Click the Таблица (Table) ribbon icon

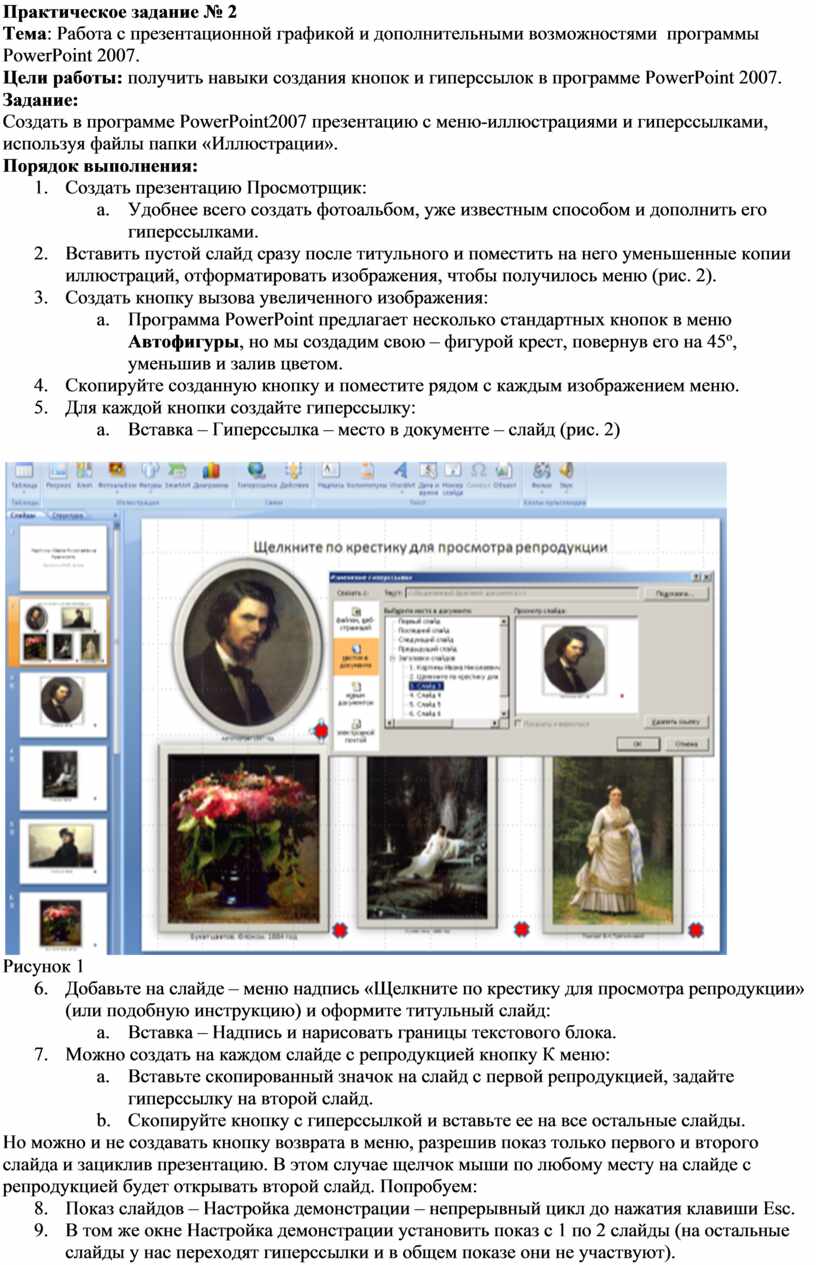click(23, 476)
